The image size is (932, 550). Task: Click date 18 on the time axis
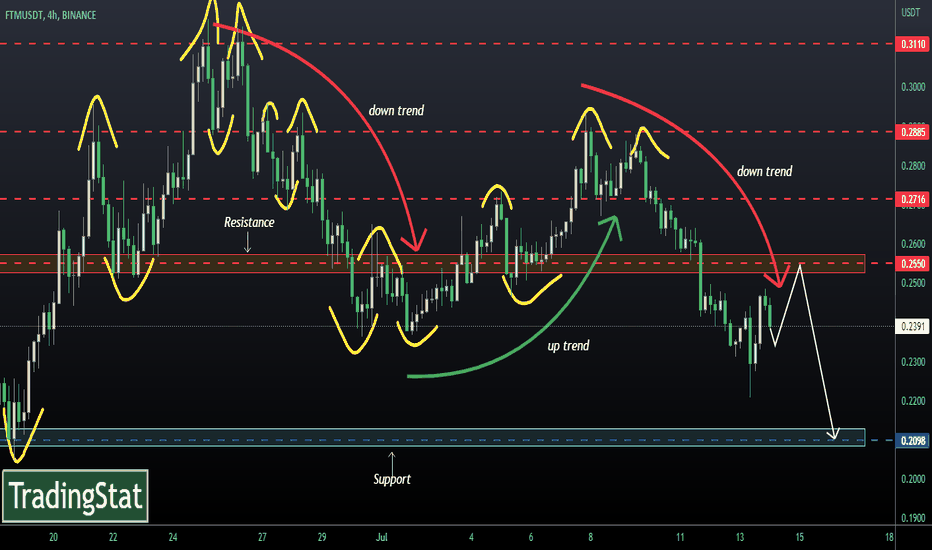[x=889, y=537]
